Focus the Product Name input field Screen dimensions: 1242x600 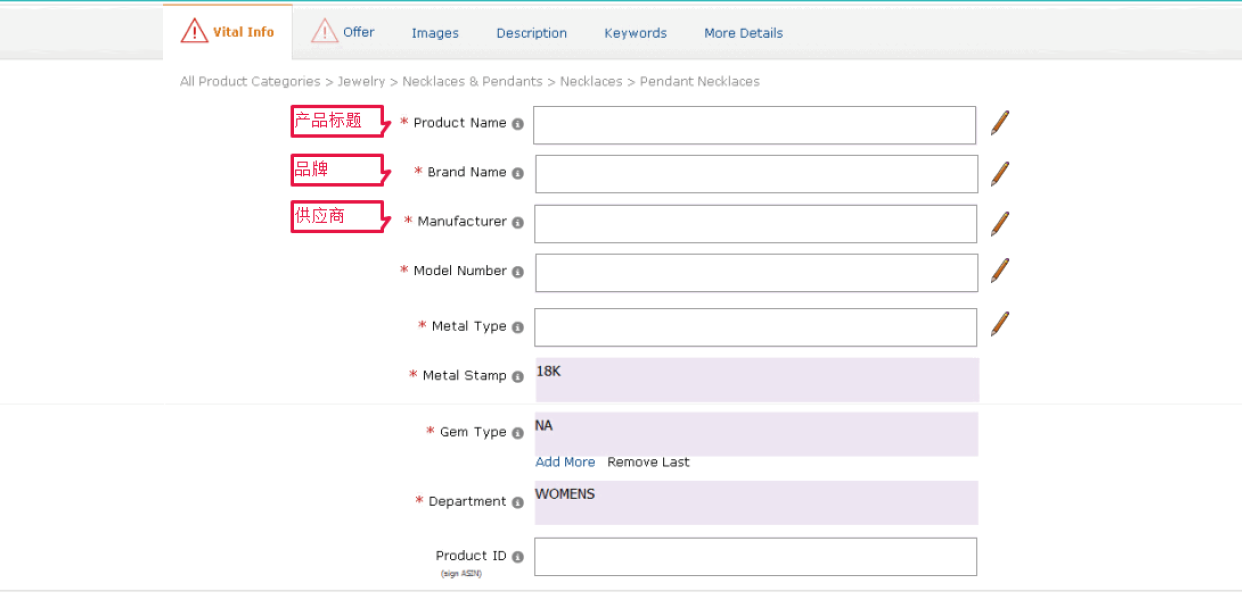coord(755,125)
